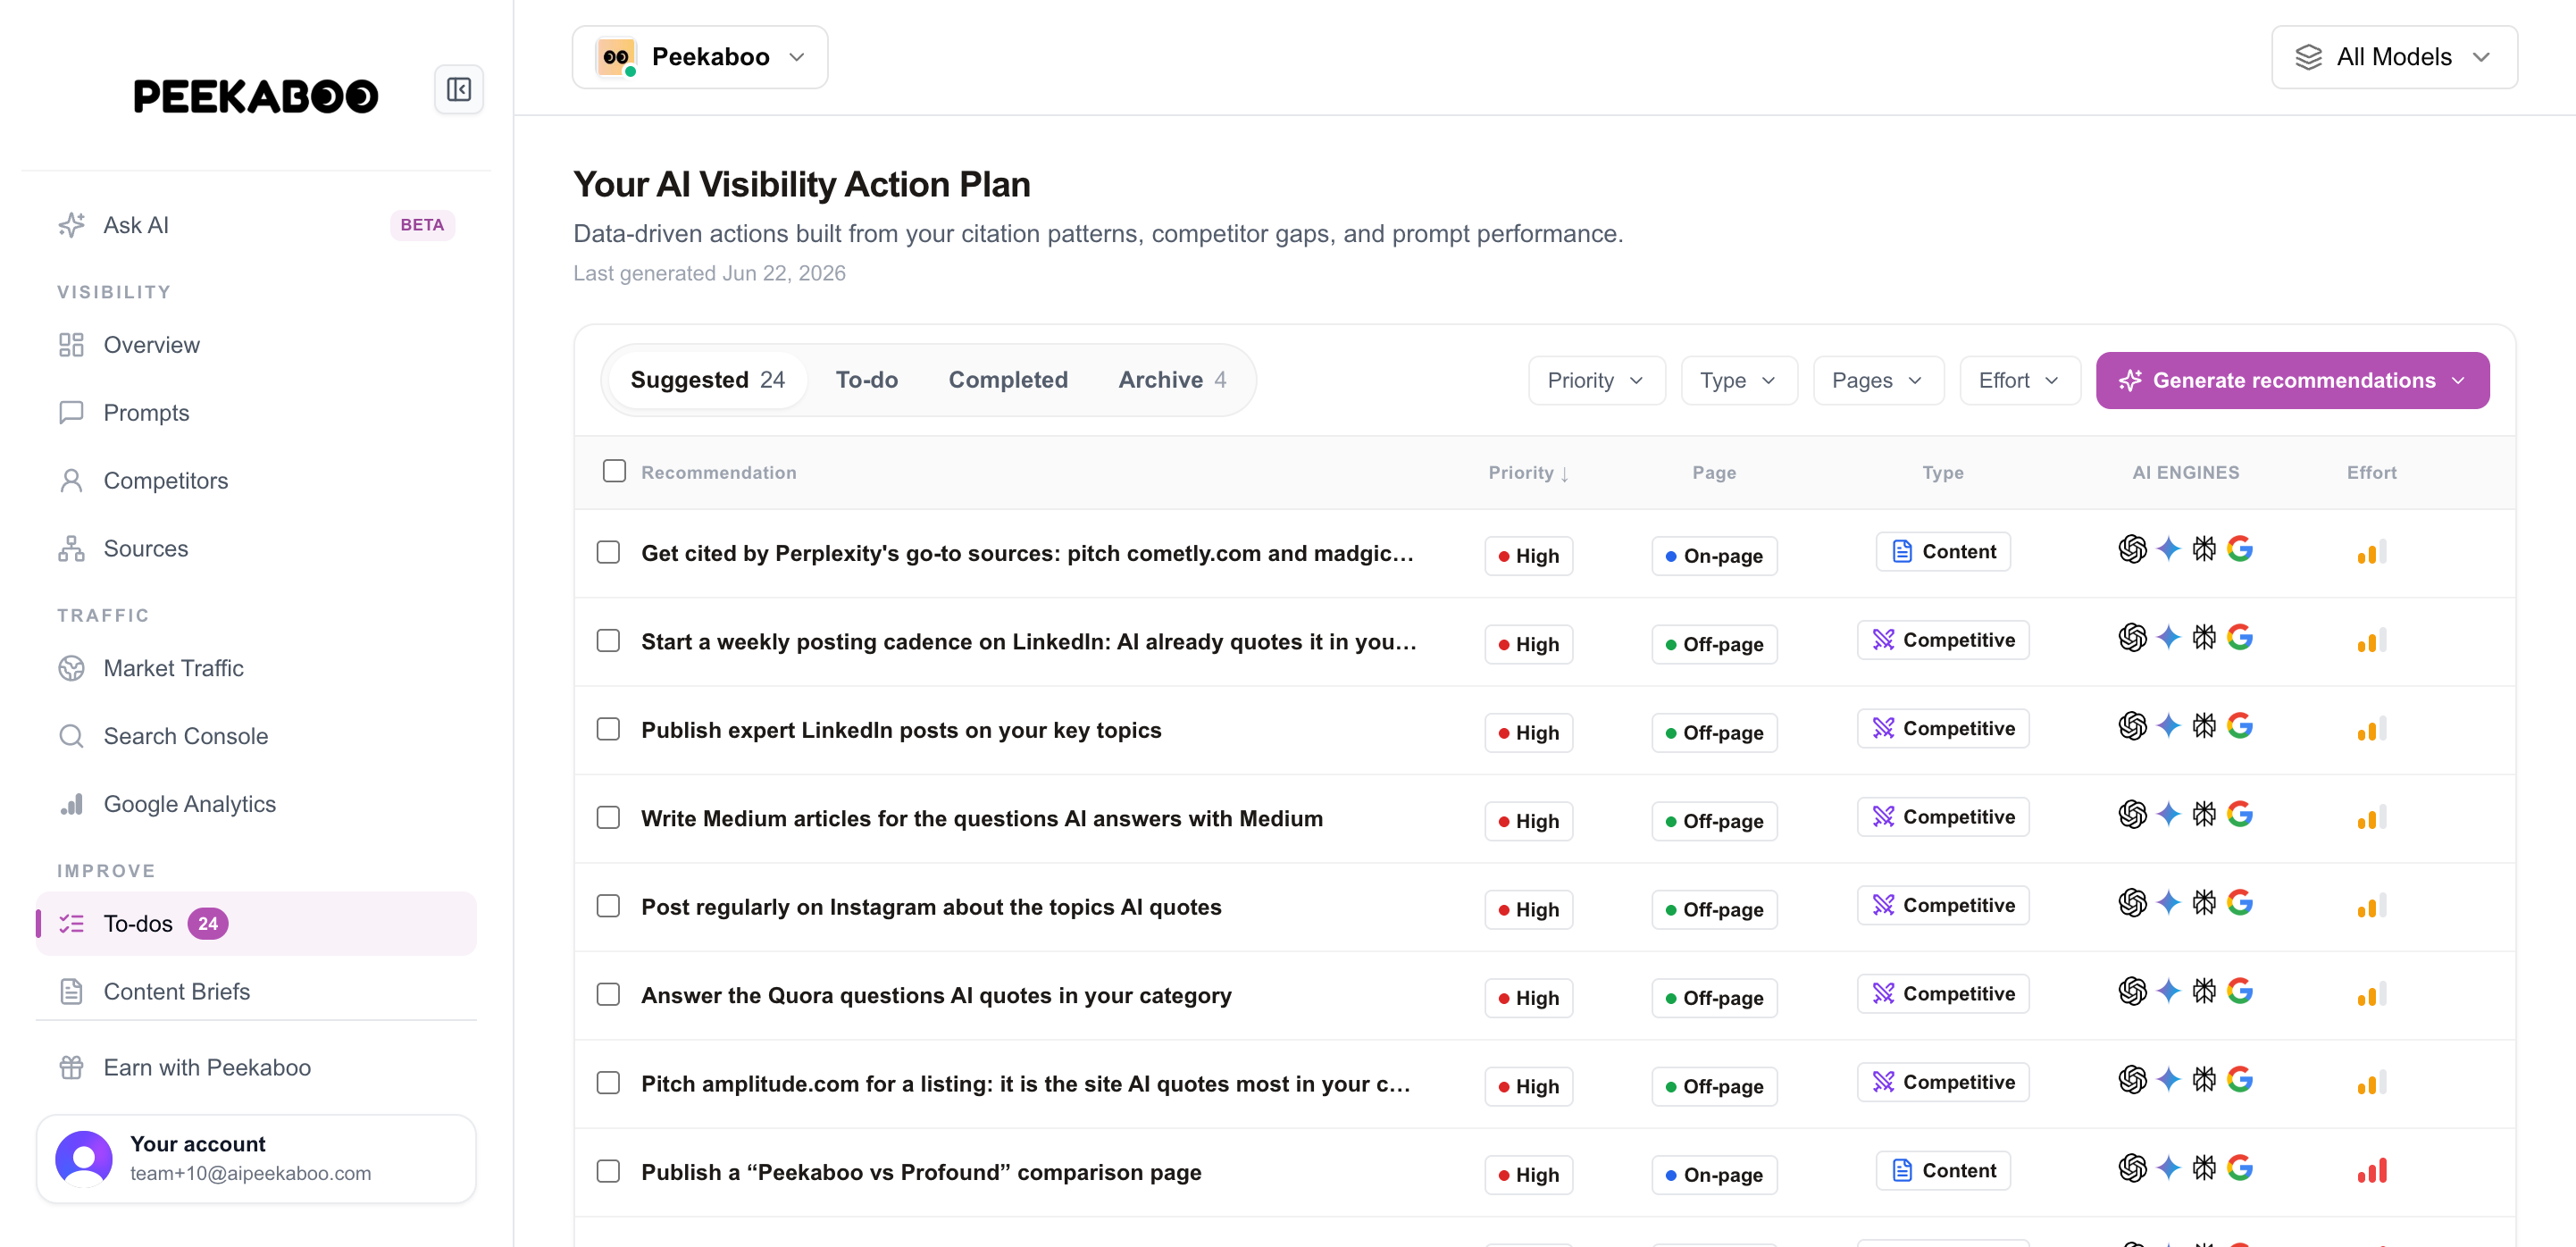Click Google engine icon in Medium articles row
2576x1247 pixels.
click(2240, 814)
